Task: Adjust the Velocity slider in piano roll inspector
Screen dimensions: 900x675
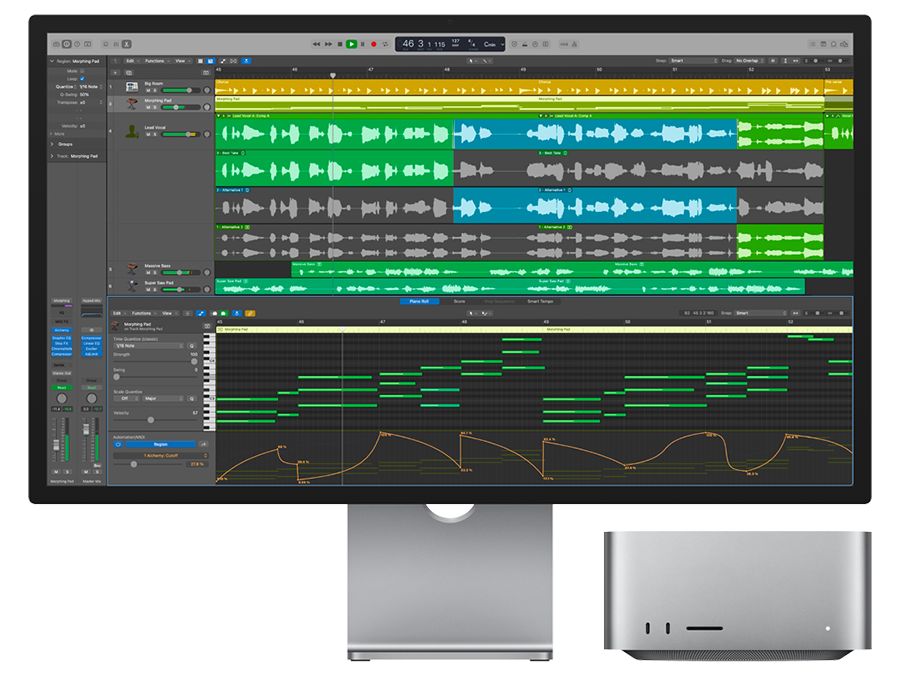Action: tap(156, 420)
